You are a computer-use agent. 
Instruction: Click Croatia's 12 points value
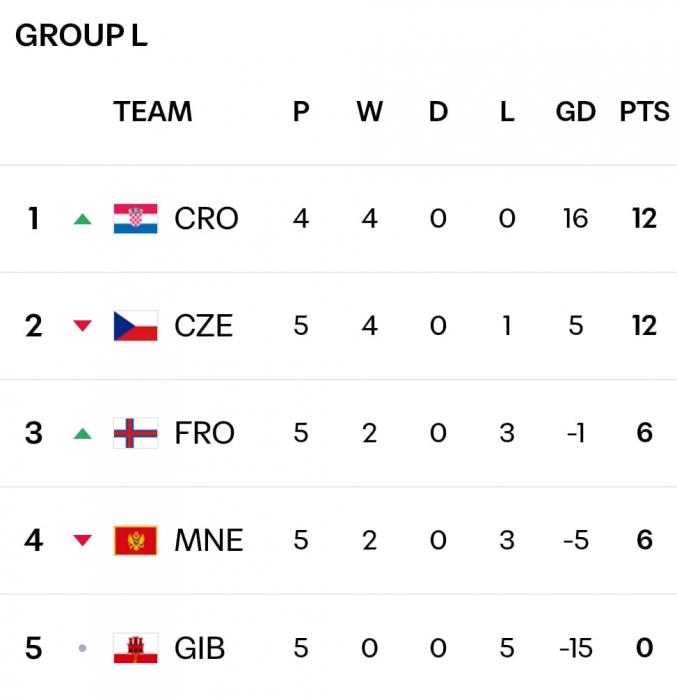tap(644, 218)
